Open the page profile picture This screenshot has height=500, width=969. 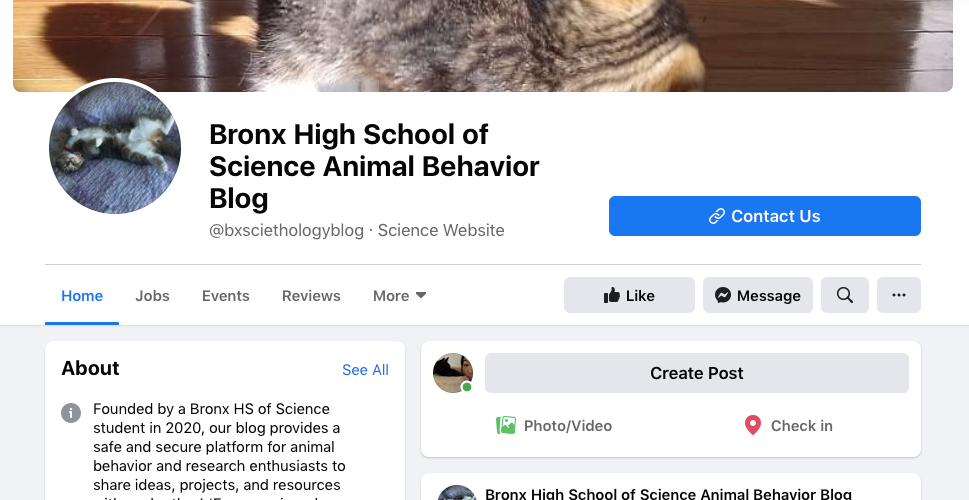[115, 149]
